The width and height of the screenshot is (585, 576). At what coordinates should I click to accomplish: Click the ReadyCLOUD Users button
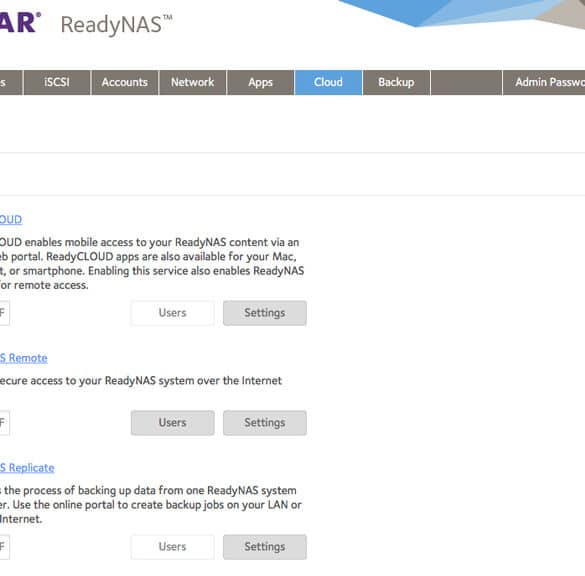[172, 313]
